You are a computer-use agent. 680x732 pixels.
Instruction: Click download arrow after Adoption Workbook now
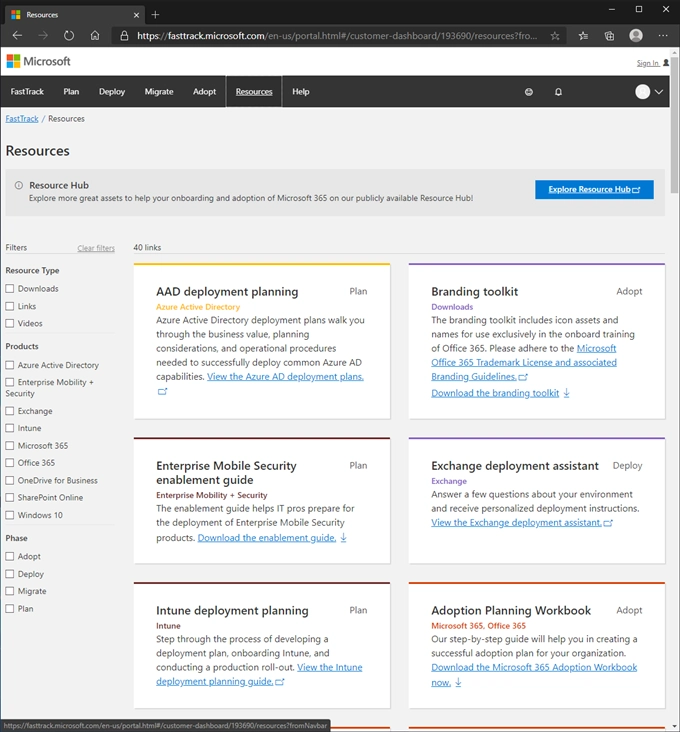click(458, 682)
